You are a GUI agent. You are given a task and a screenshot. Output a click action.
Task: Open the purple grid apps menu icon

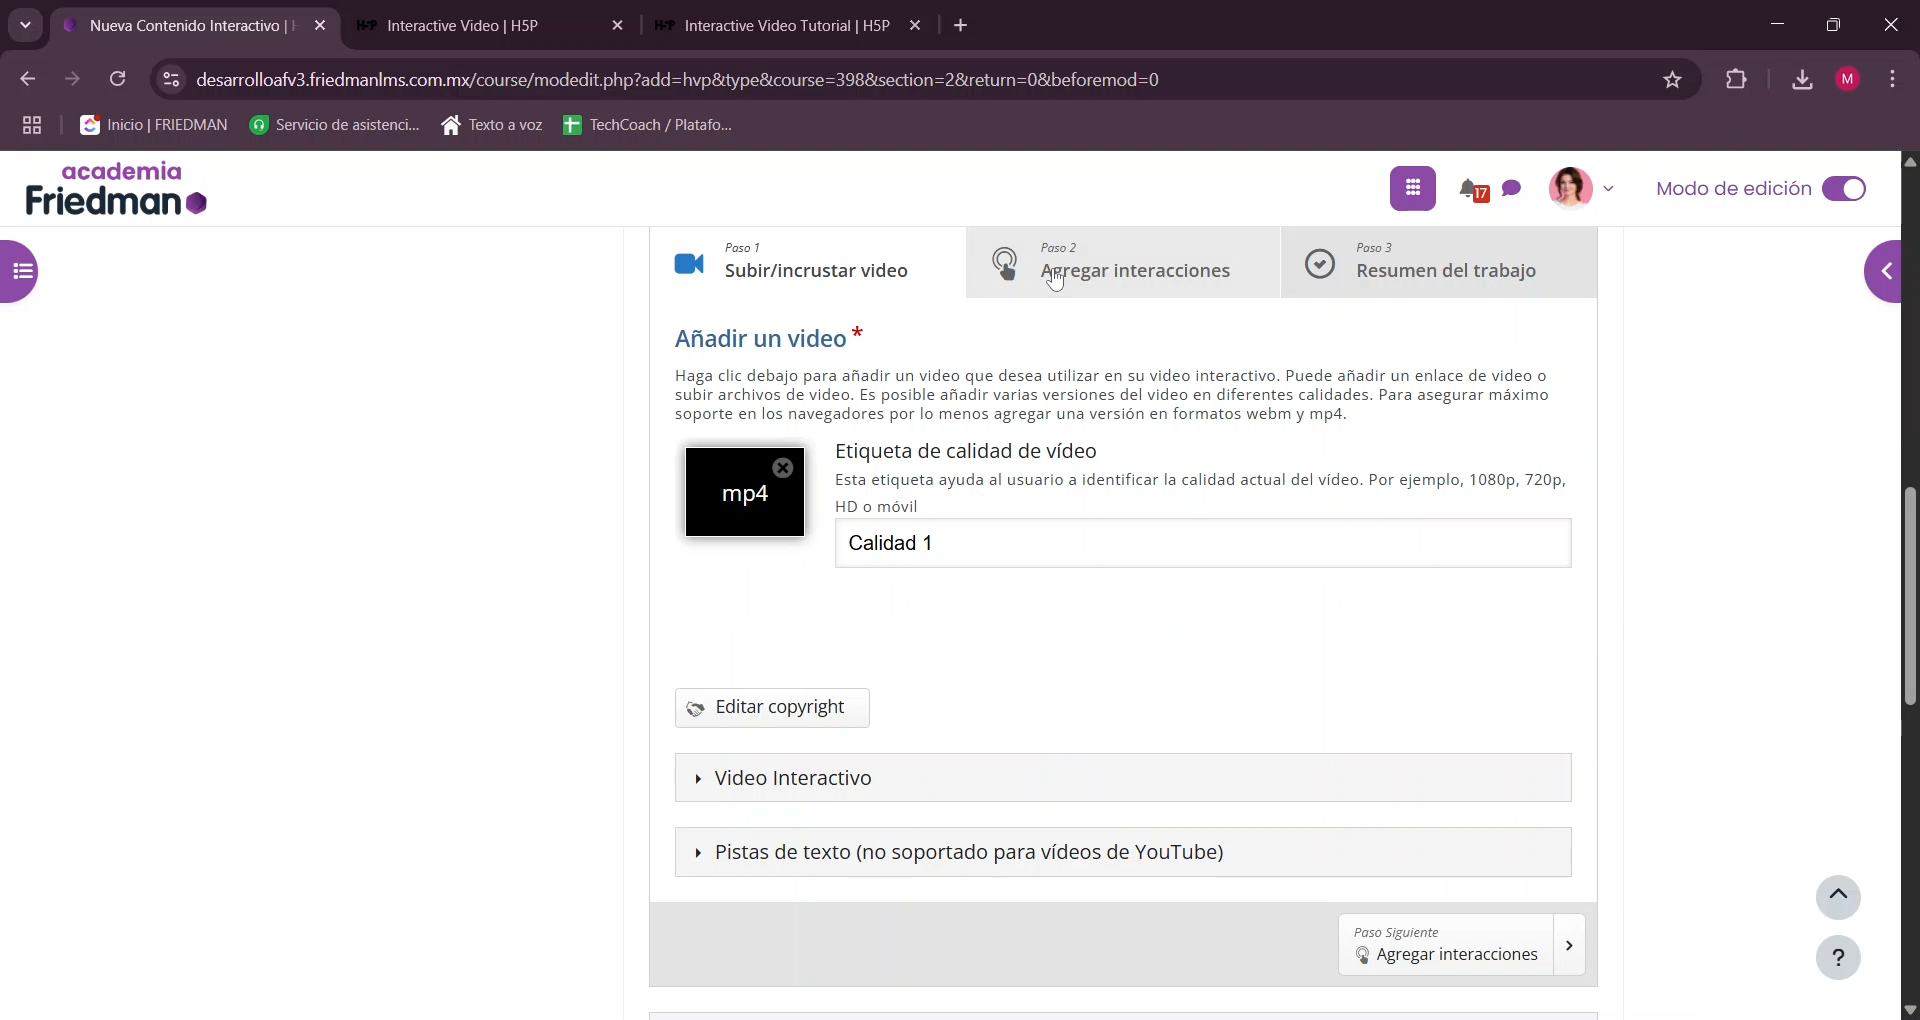pos(1412,188)
